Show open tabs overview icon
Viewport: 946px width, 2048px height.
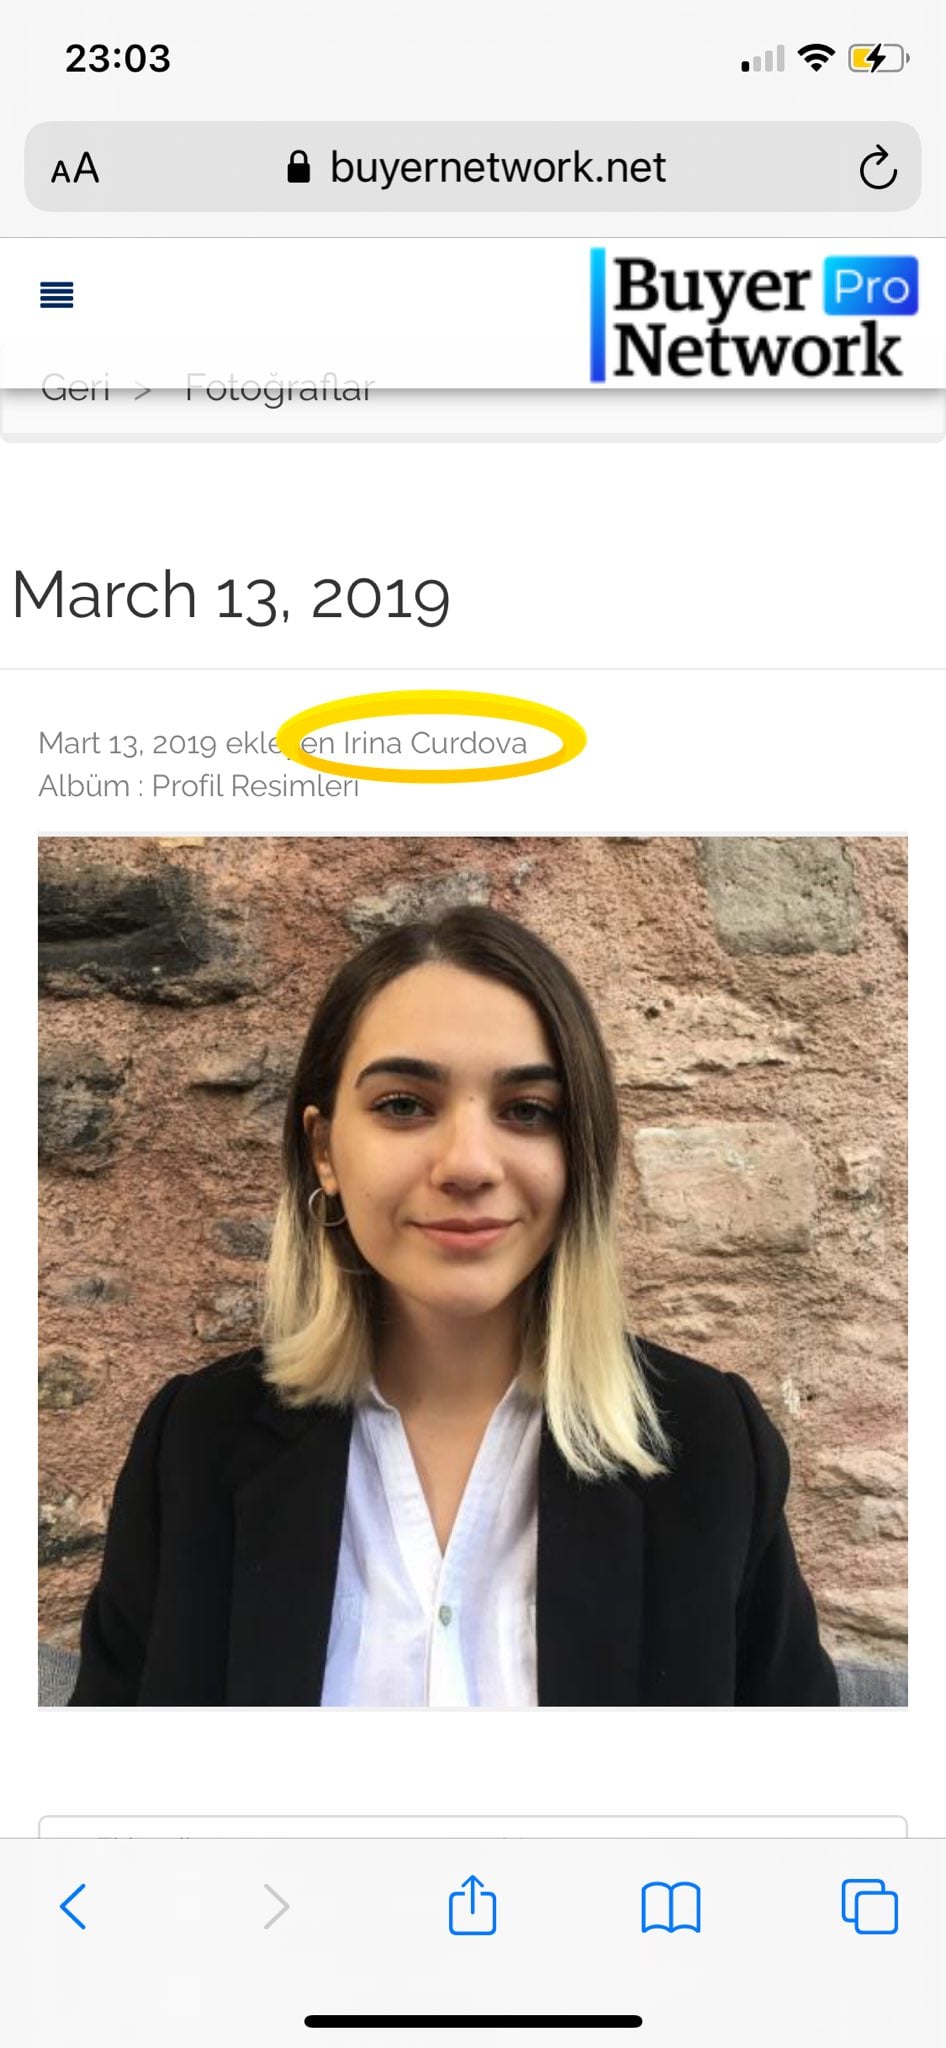point(869,1906)
